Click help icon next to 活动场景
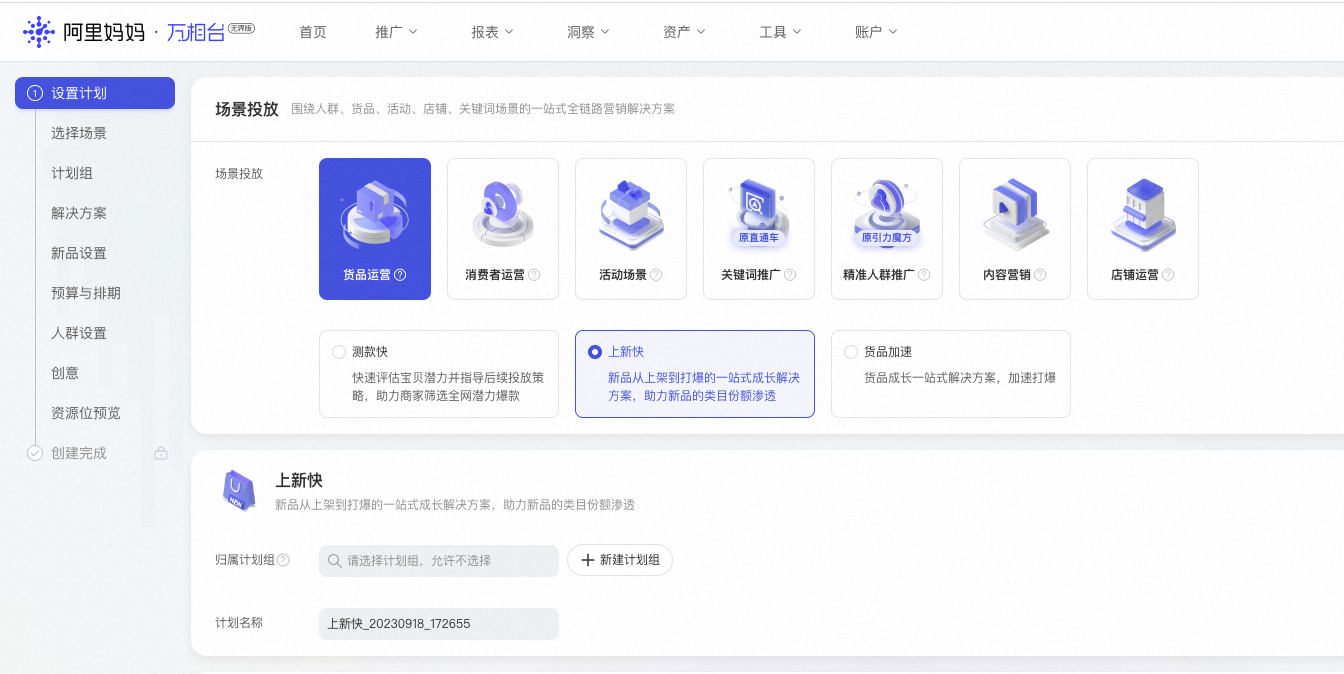This screenshot has height=674, width=1344. 656,275
